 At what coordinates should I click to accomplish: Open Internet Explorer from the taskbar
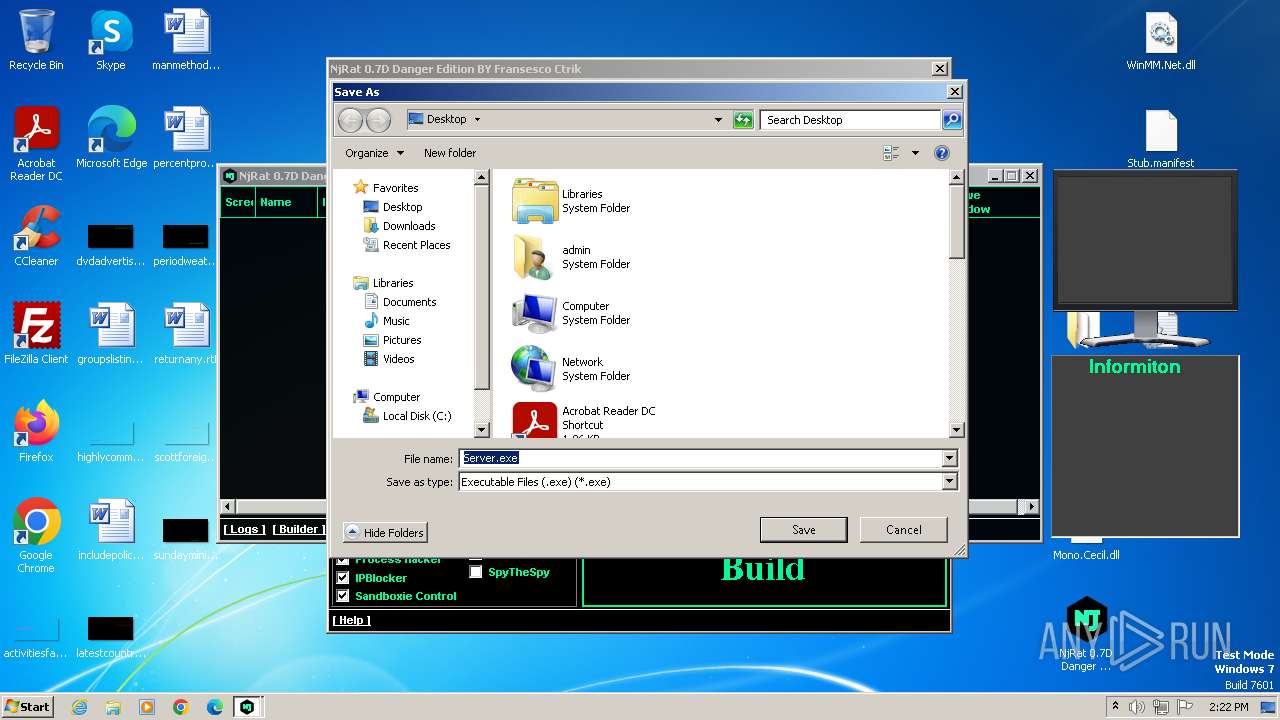point(79,707)
